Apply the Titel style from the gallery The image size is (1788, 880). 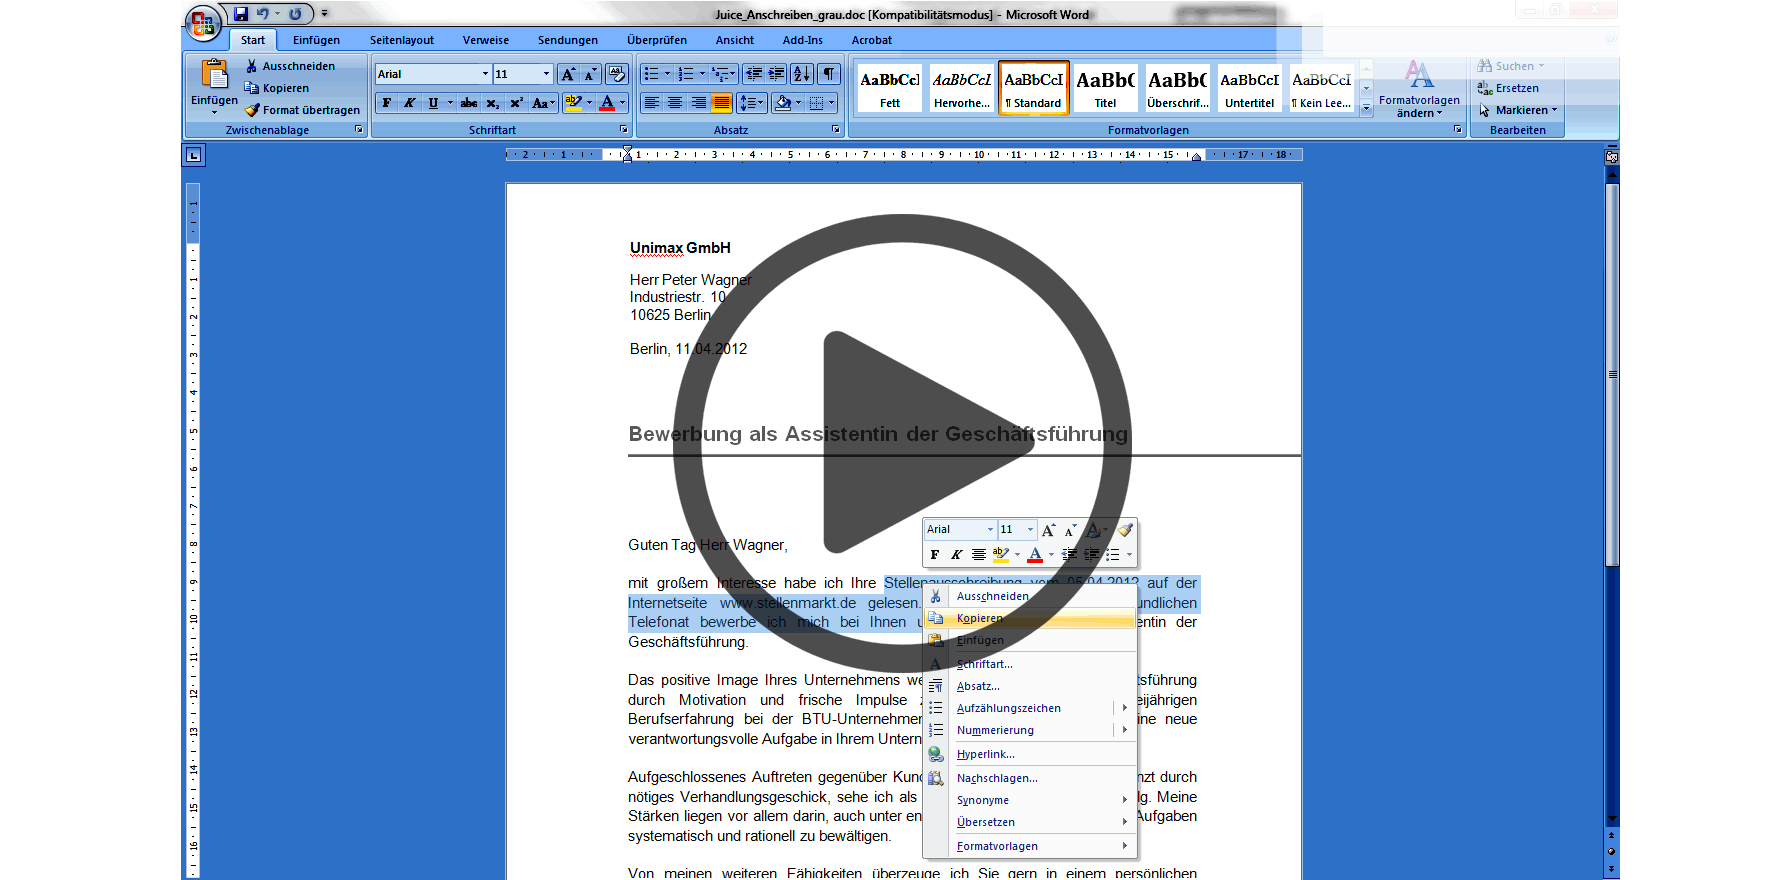coord(1105,88)
